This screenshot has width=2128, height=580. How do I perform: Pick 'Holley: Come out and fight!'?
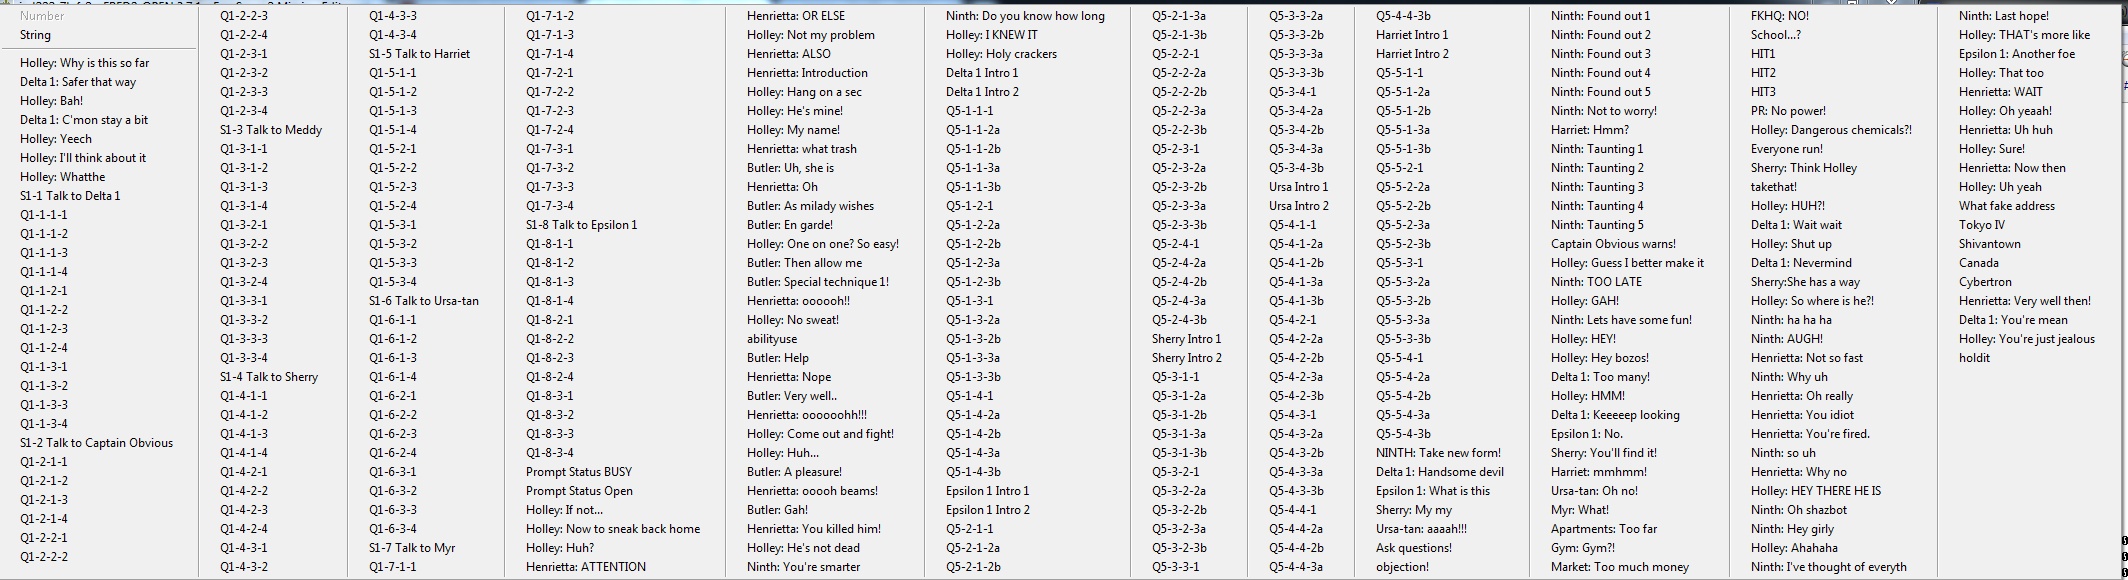pyautogui.click(x=821, y=434)
